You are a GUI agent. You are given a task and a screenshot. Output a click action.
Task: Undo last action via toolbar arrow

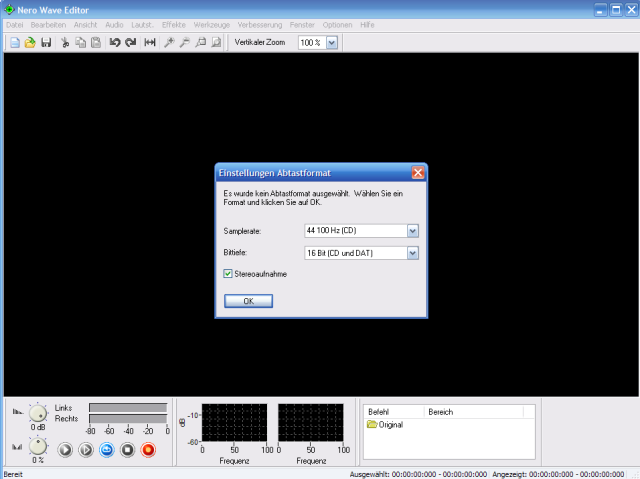coord(115,42)
